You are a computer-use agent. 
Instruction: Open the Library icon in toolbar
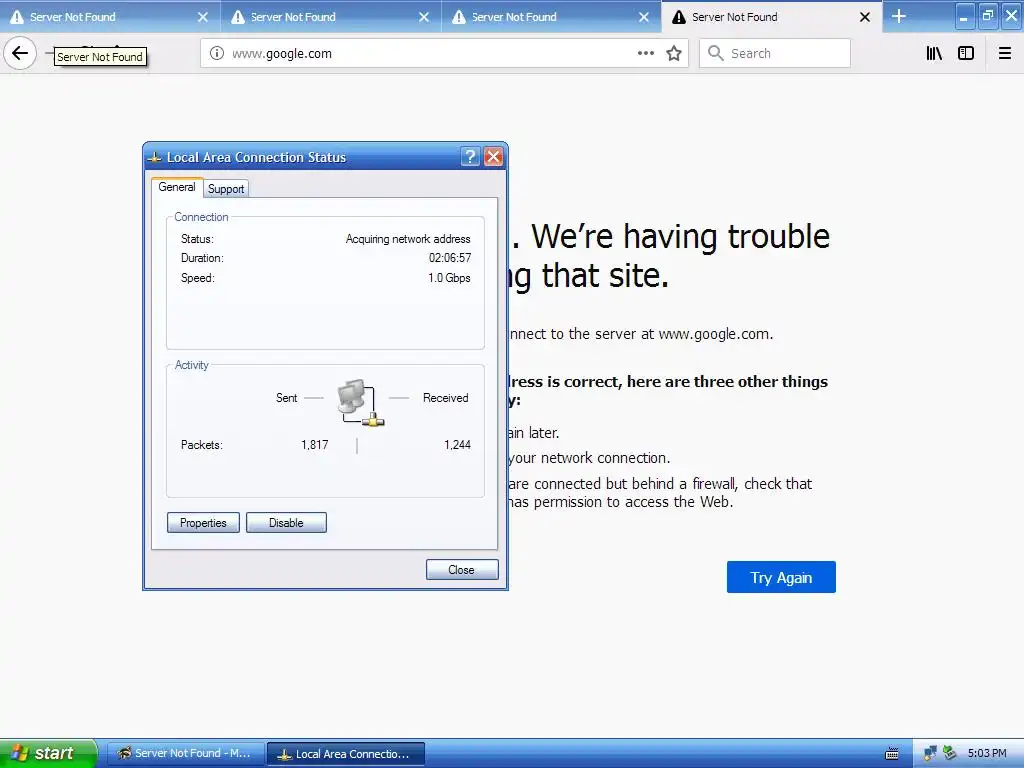point(934,54)
